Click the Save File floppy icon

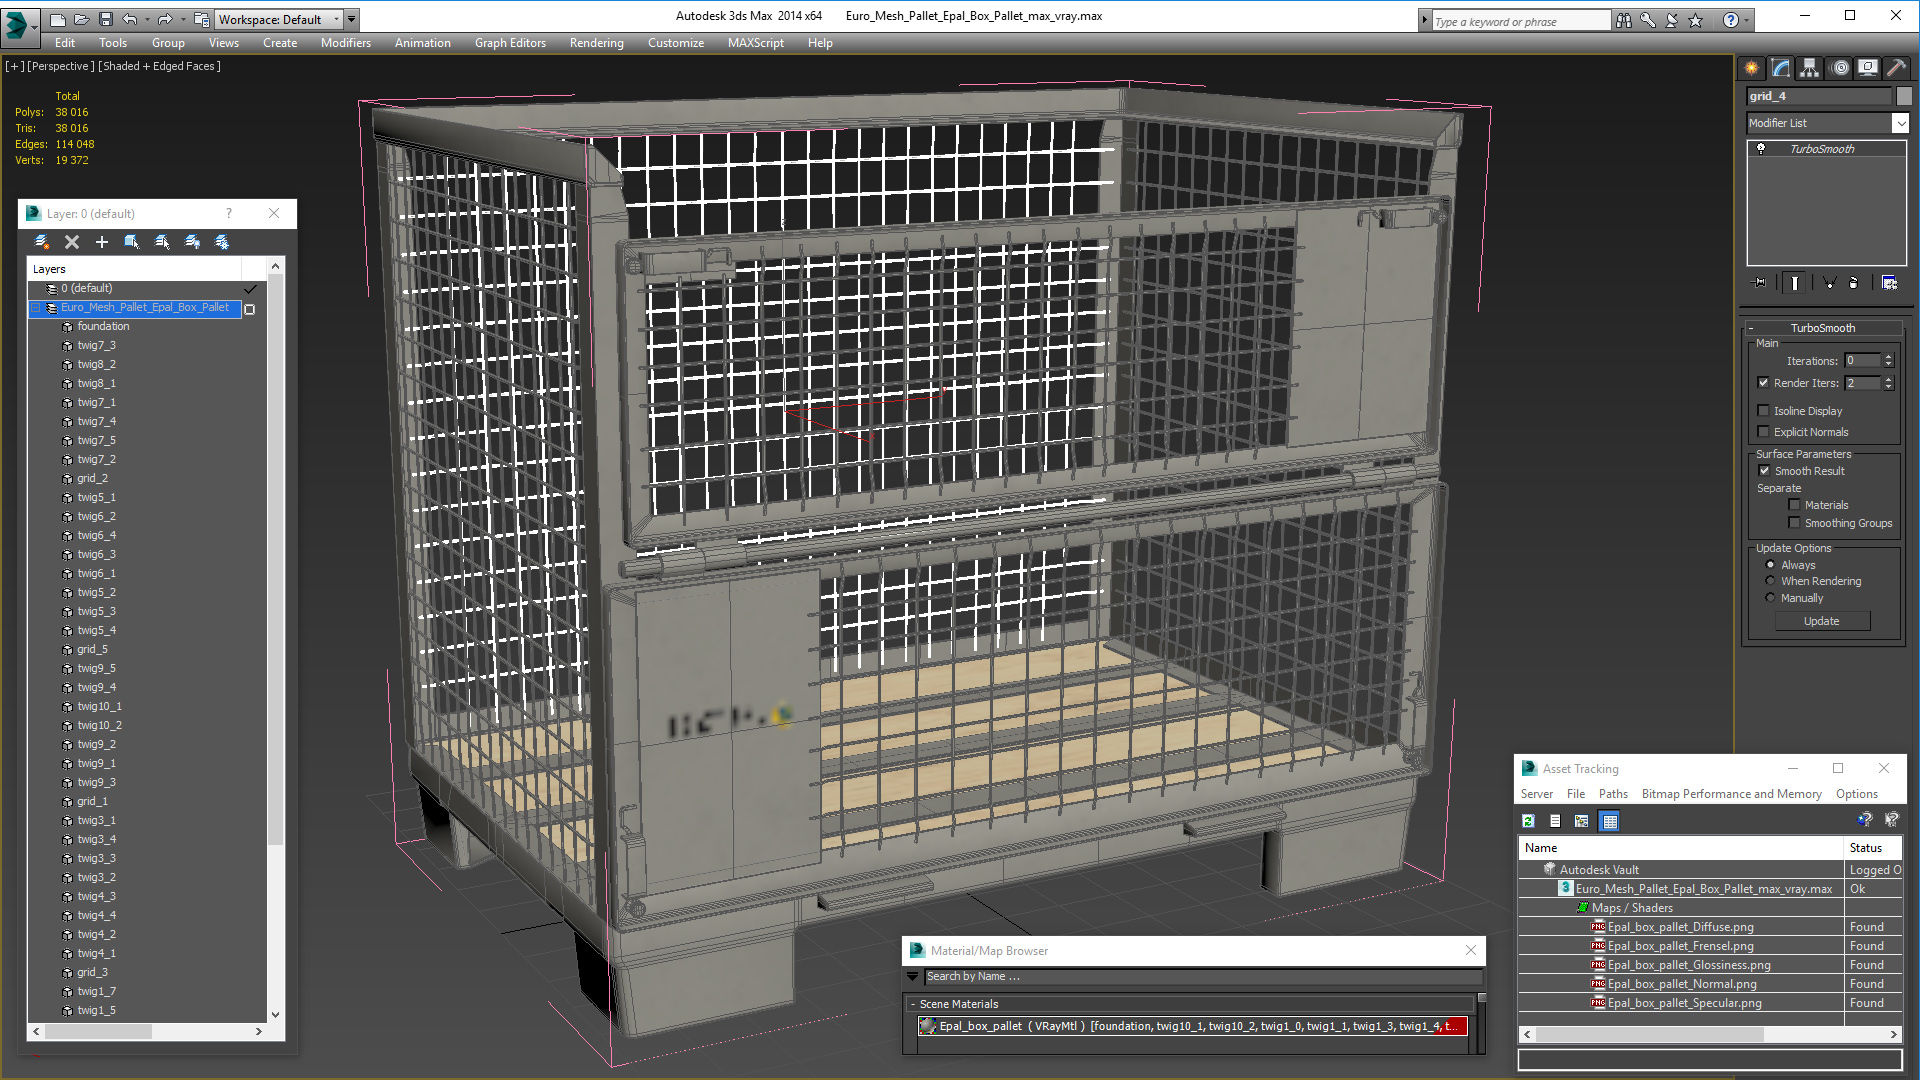pyautogui.click(x=105, y=19)
